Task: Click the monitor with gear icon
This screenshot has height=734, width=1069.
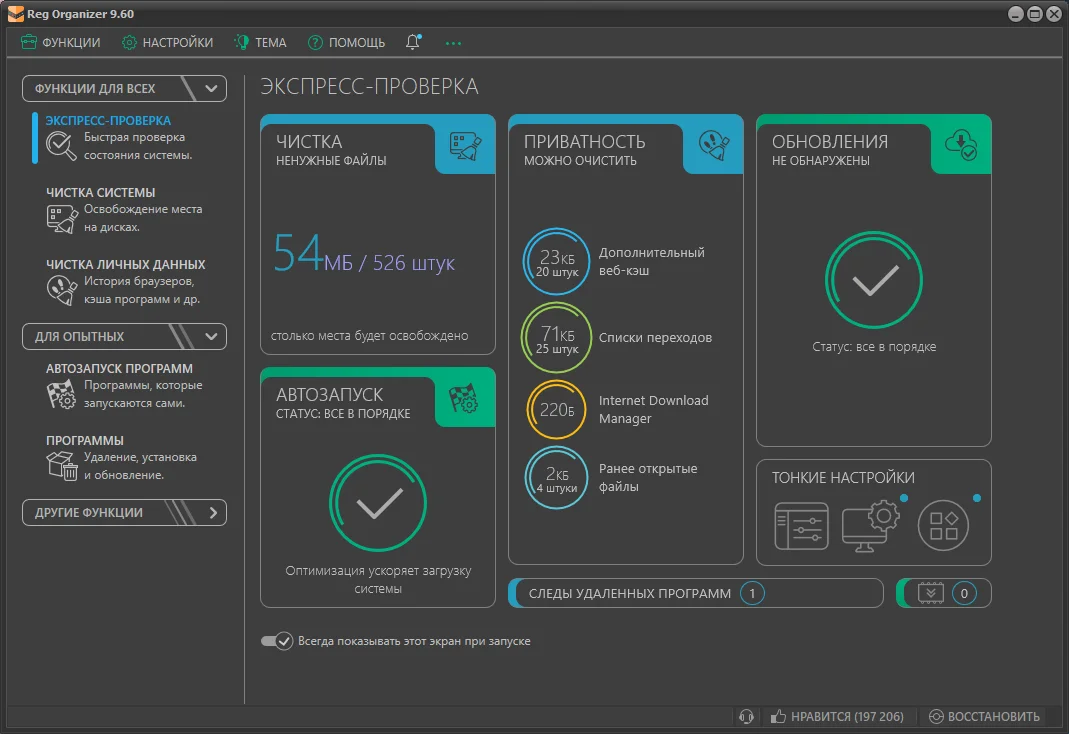Action: (x=871, y=525)
